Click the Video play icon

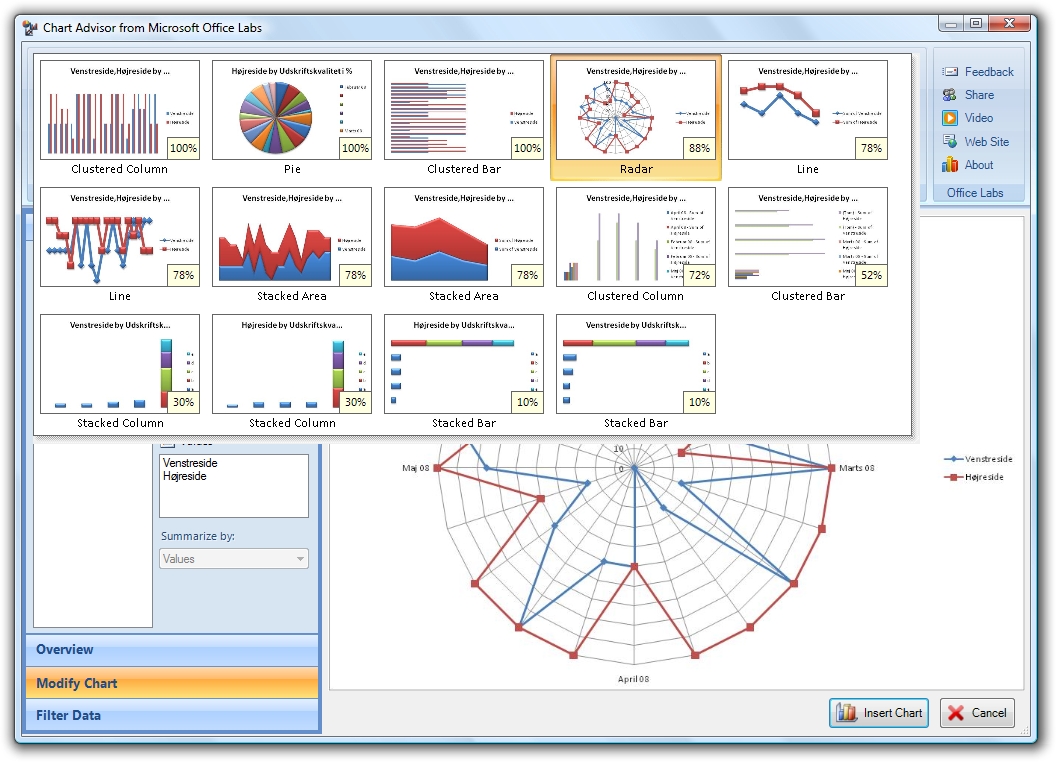(950, 118)
